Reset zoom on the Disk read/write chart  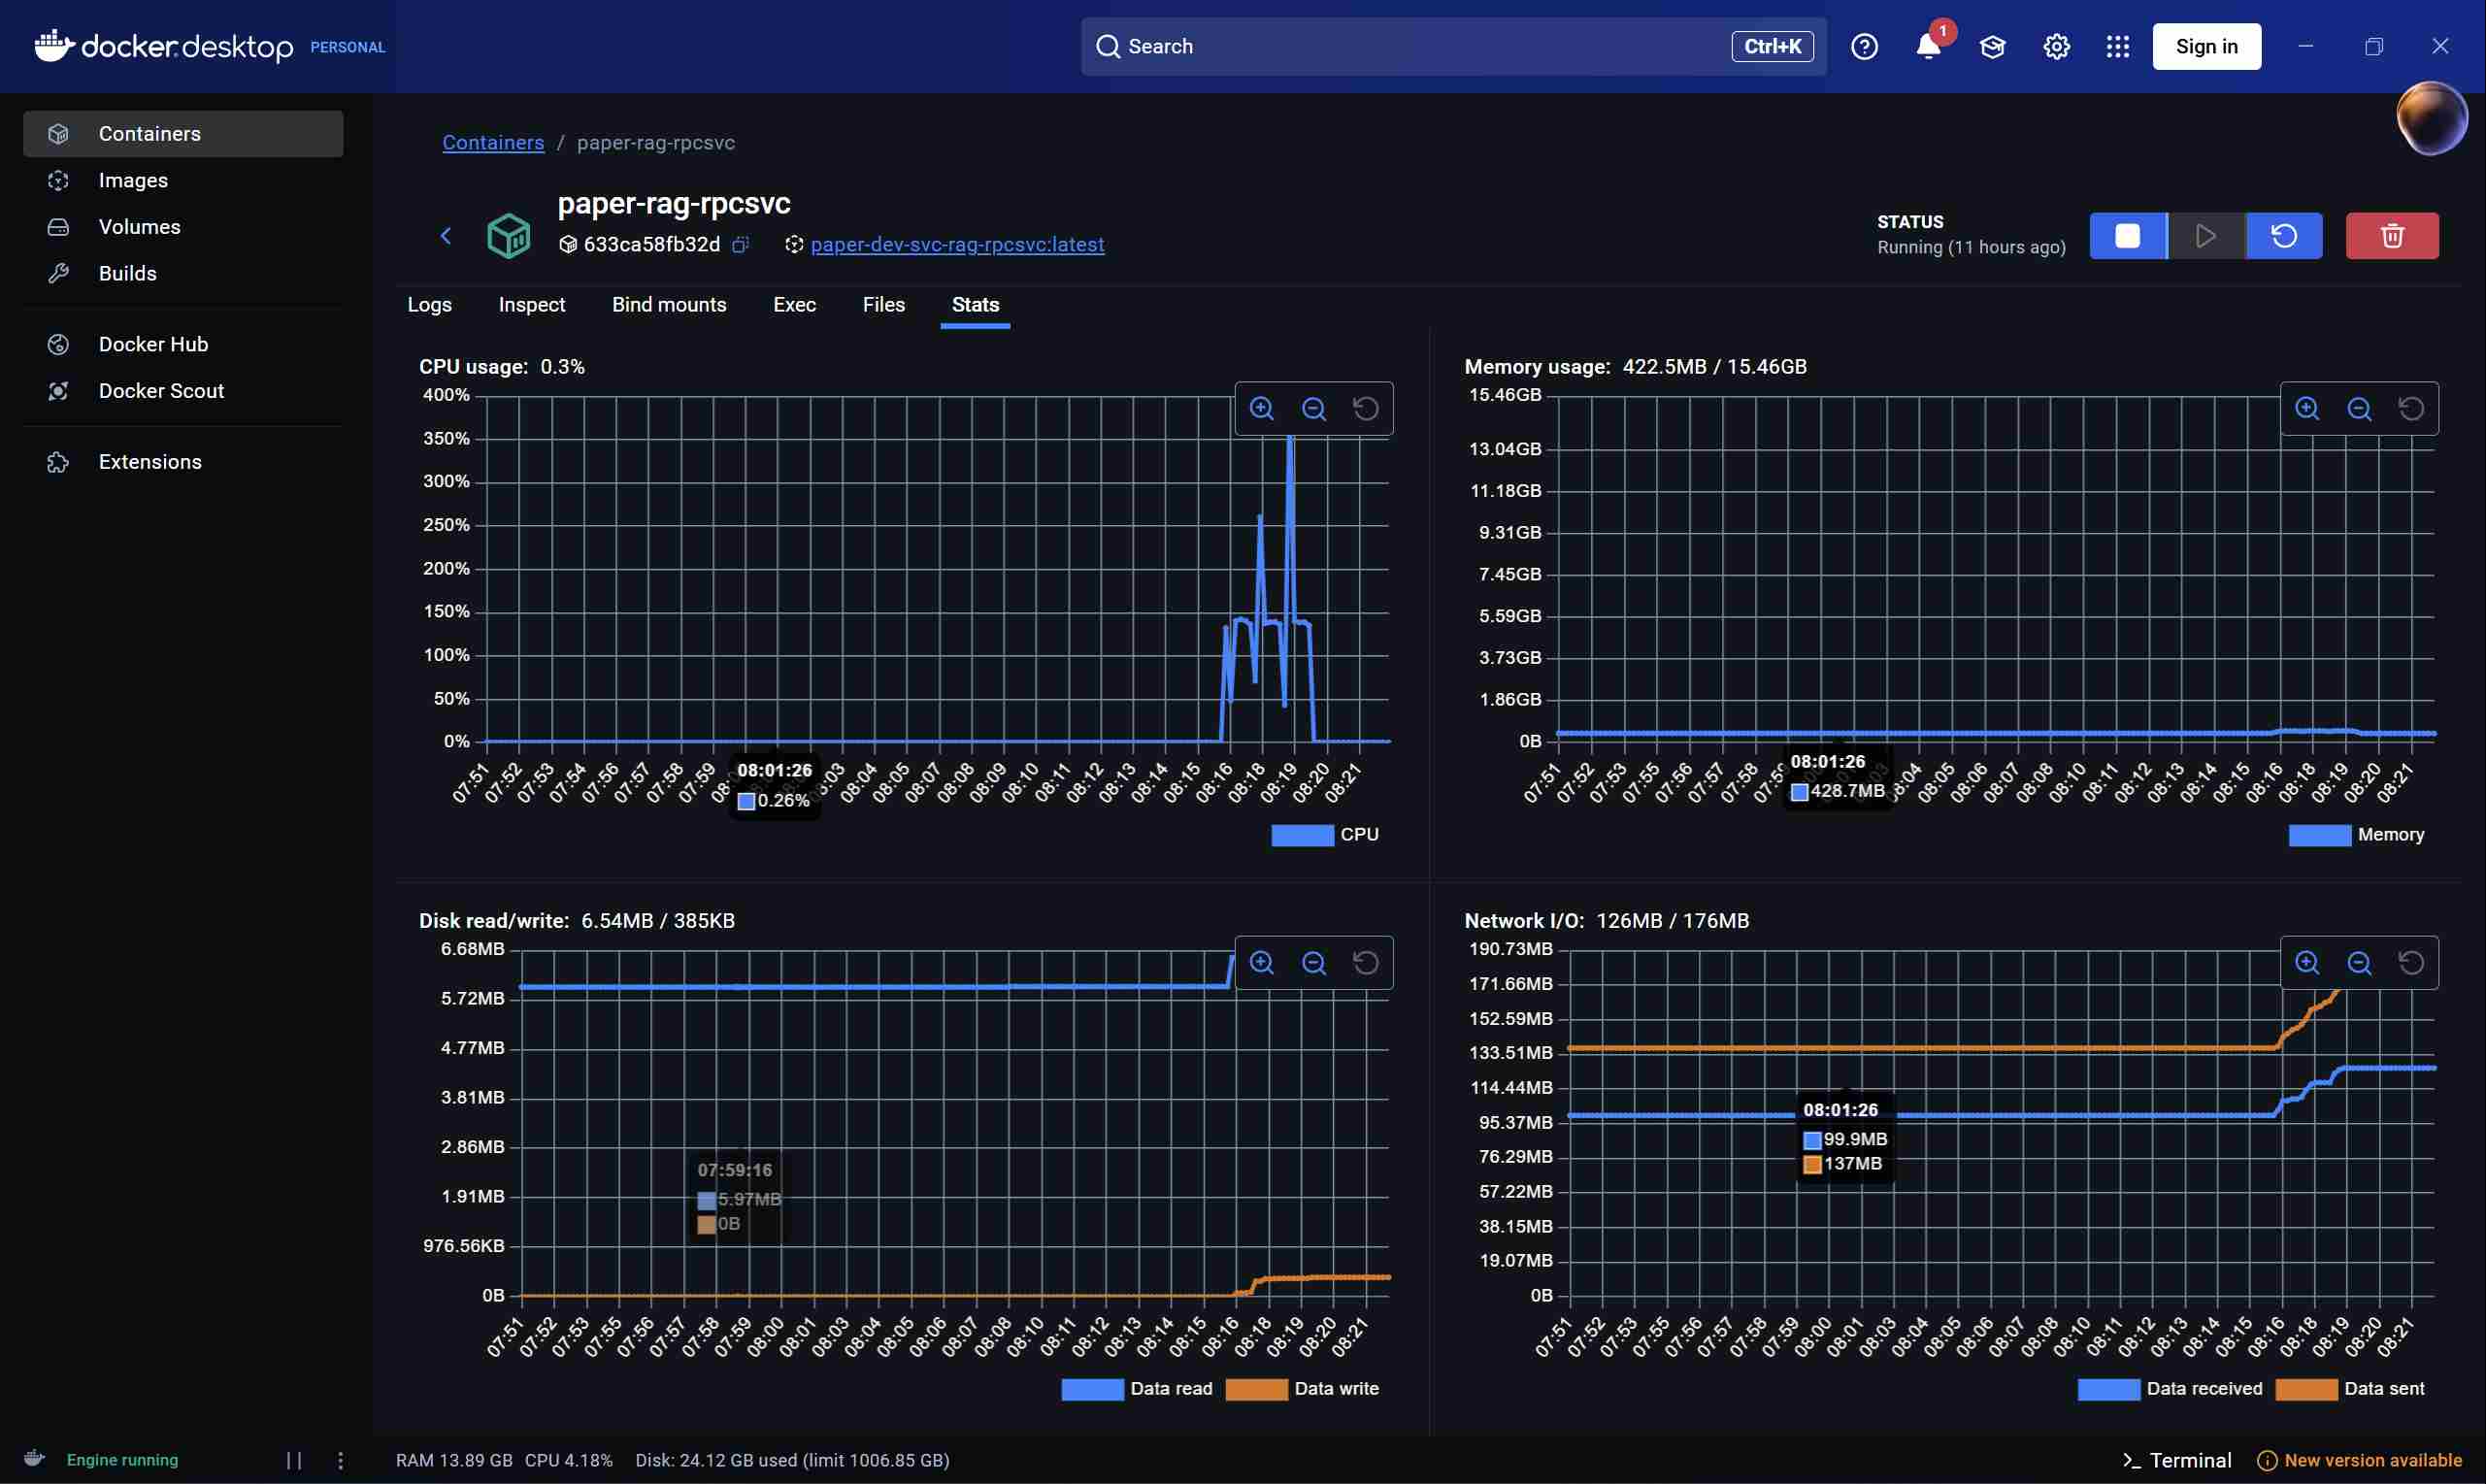pos(1366,962)
